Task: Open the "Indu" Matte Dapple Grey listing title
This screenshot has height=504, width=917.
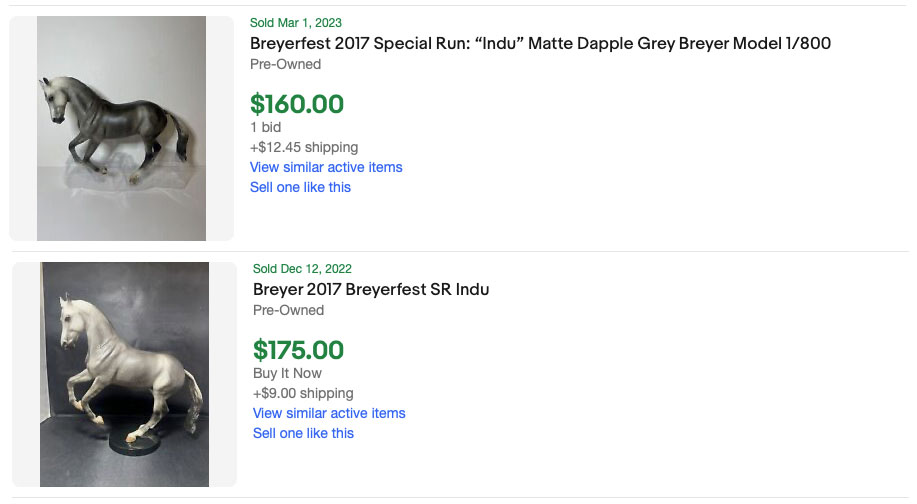Action: [x=540, y=43]
